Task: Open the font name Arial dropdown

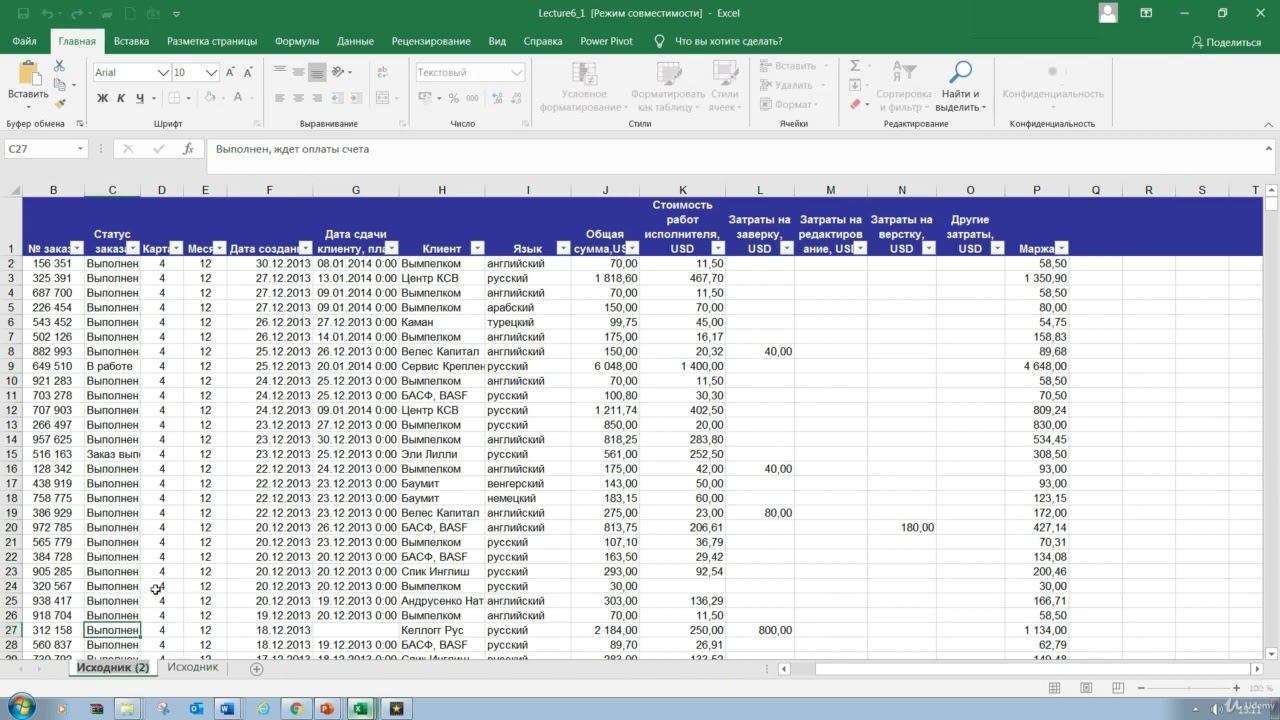Action: coord(163,73)
